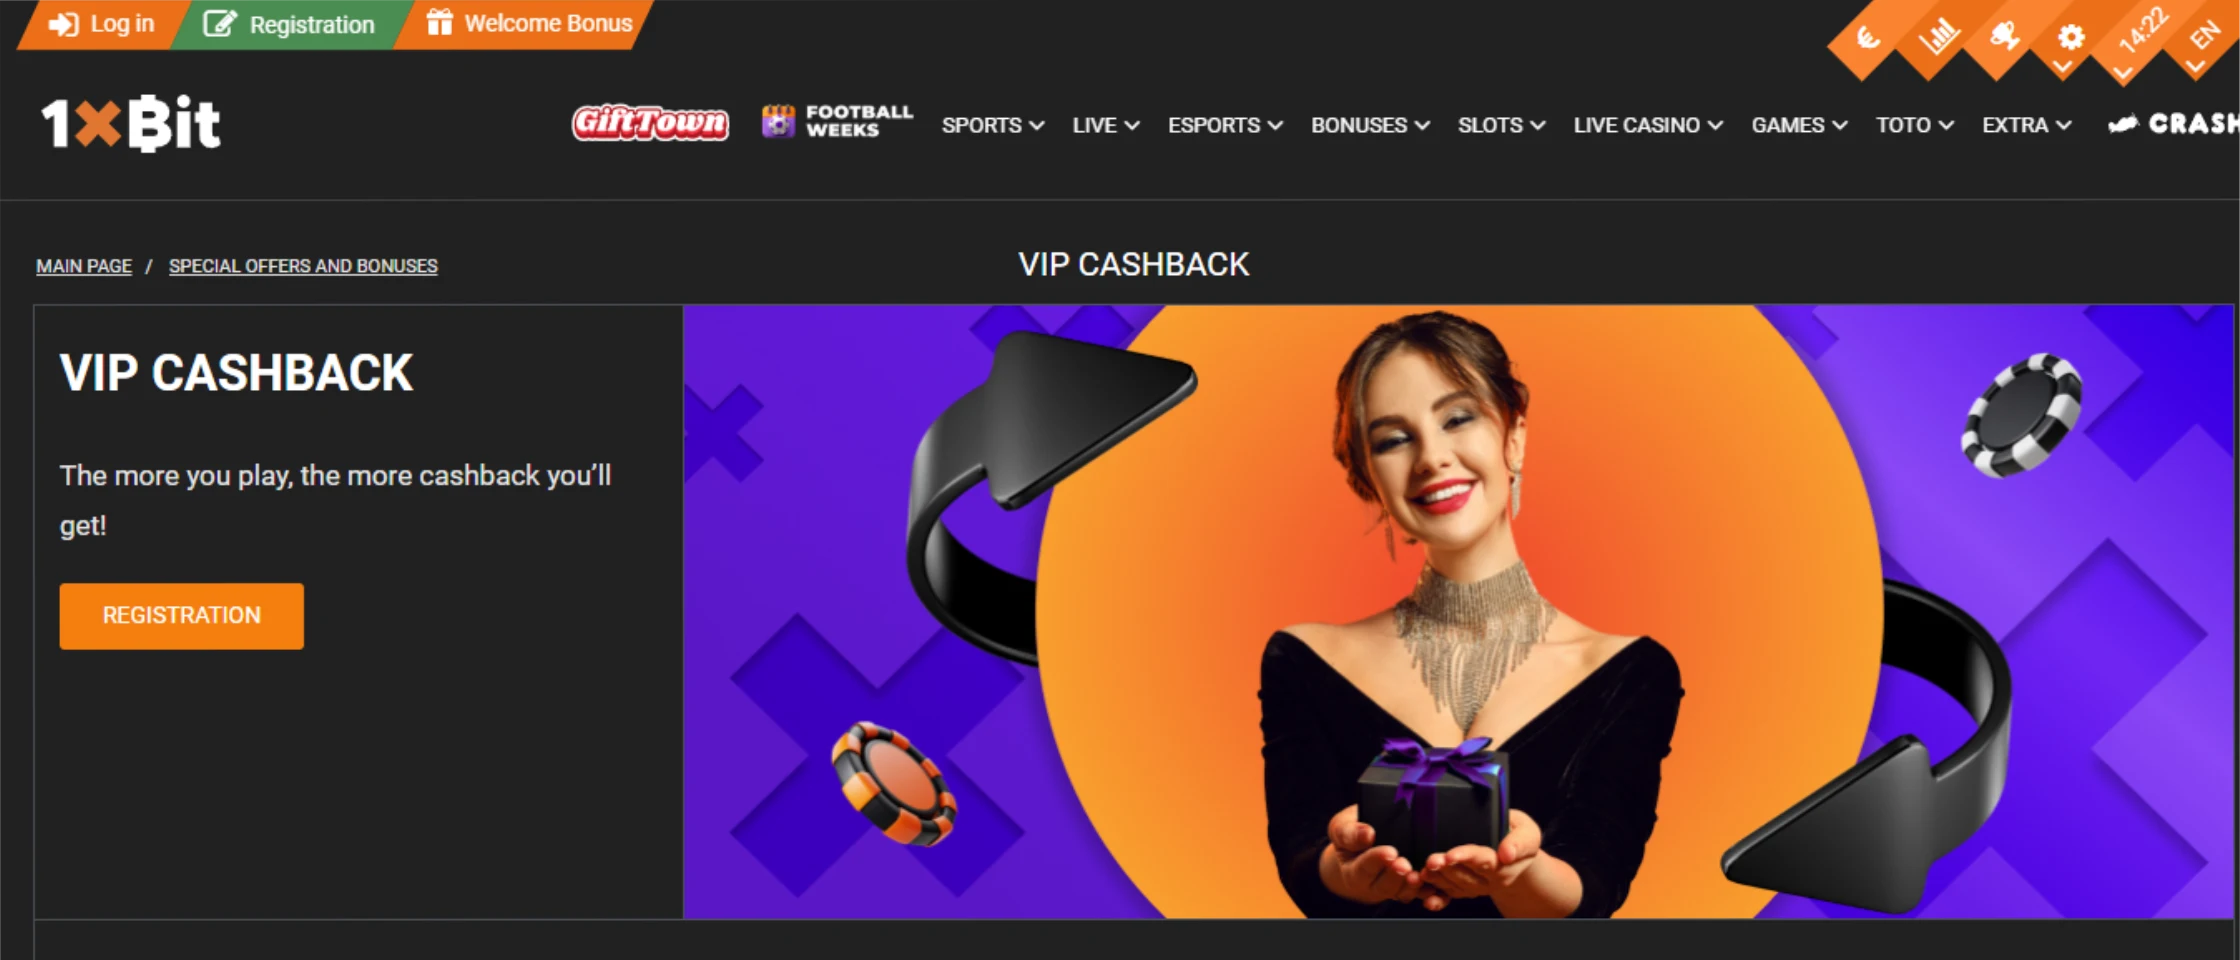The height and width of the screenshot is (960, 2240).
Task: Click the trophy results icon
Action: 2004,38
